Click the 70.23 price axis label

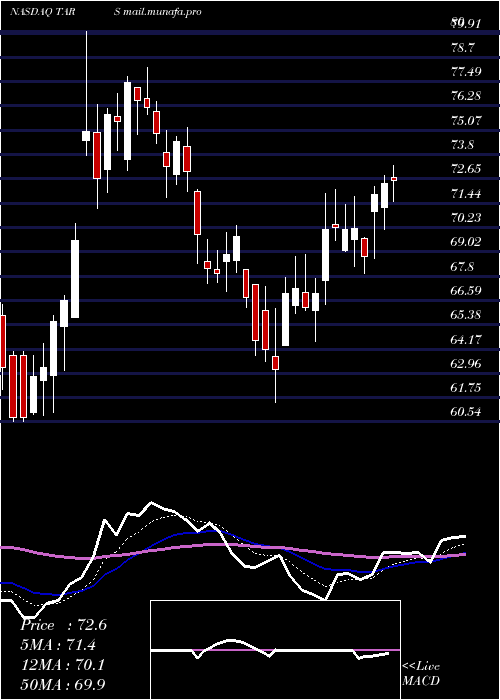point(467,217)
